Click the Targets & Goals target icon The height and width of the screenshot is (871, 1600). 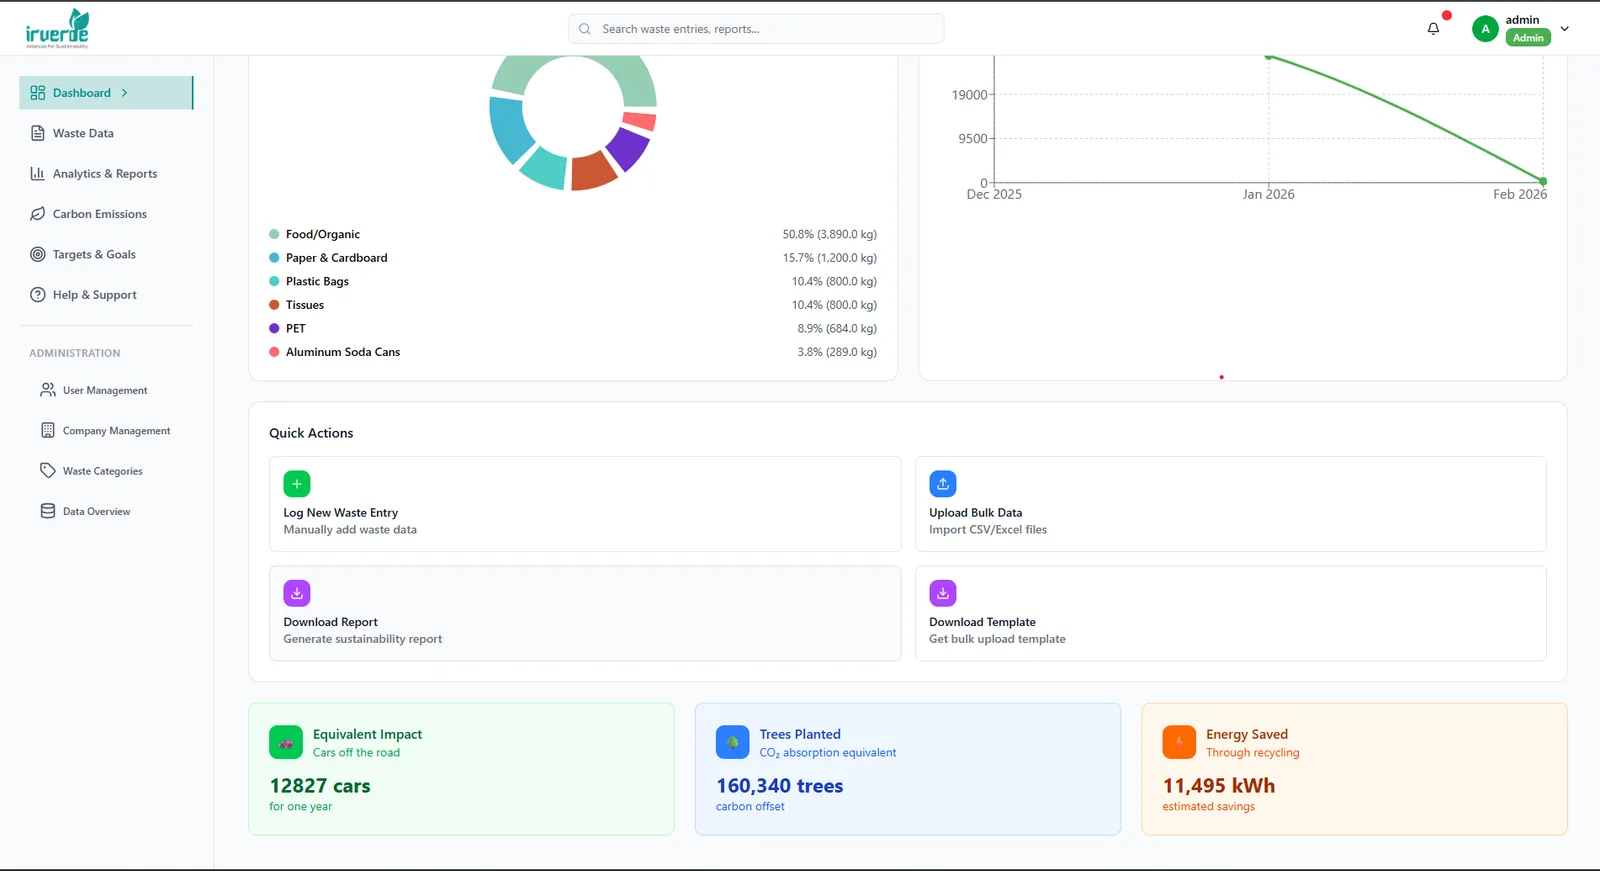tap(38, 254)
